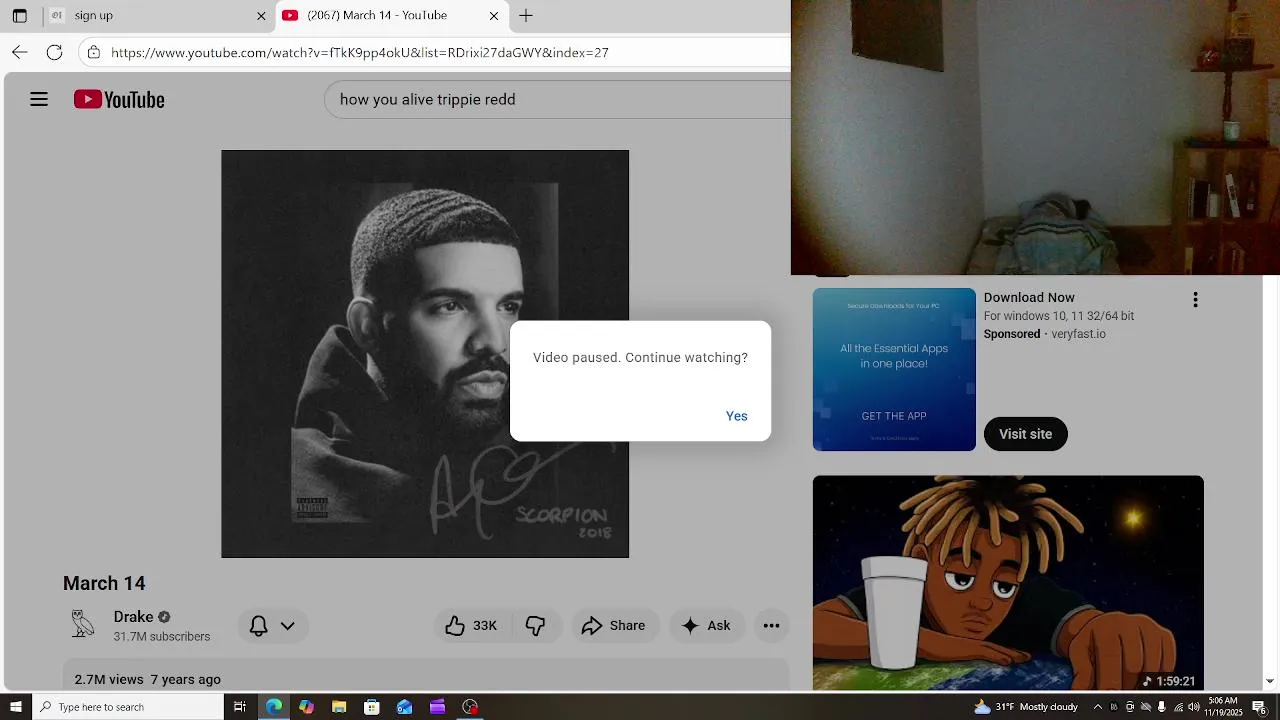Click the browser back arrow
Viewport: 1280px width, 720px height.
coord(20,52)
